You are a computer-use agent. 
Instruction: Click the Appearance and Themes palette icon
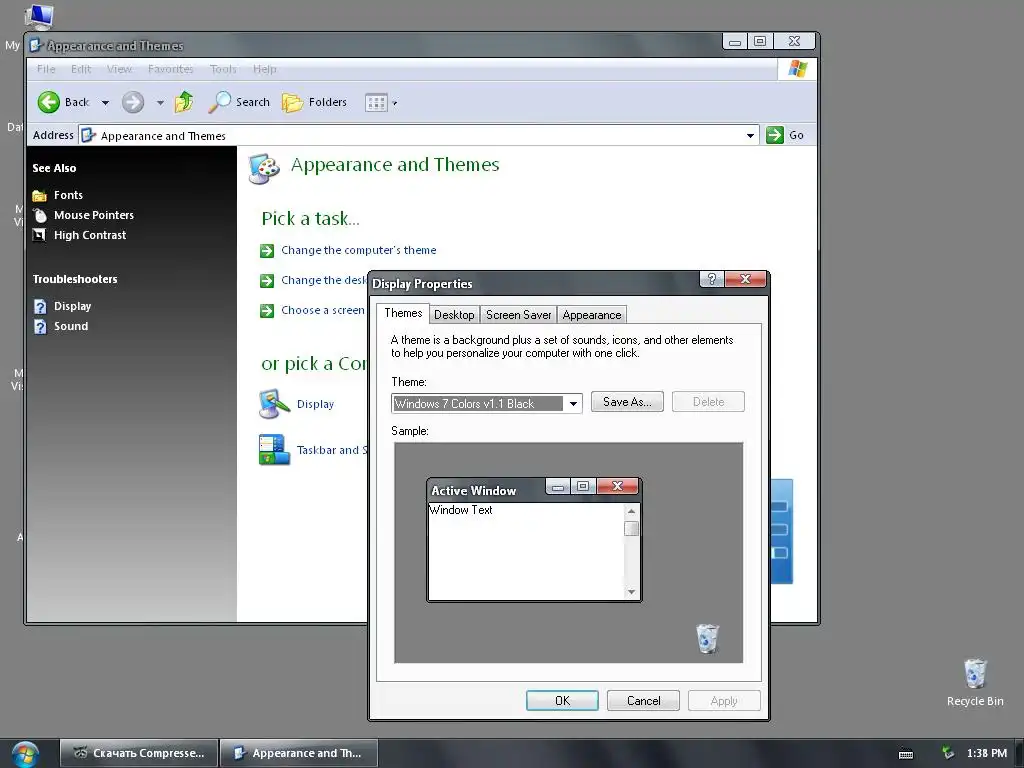tap(264, 169)
